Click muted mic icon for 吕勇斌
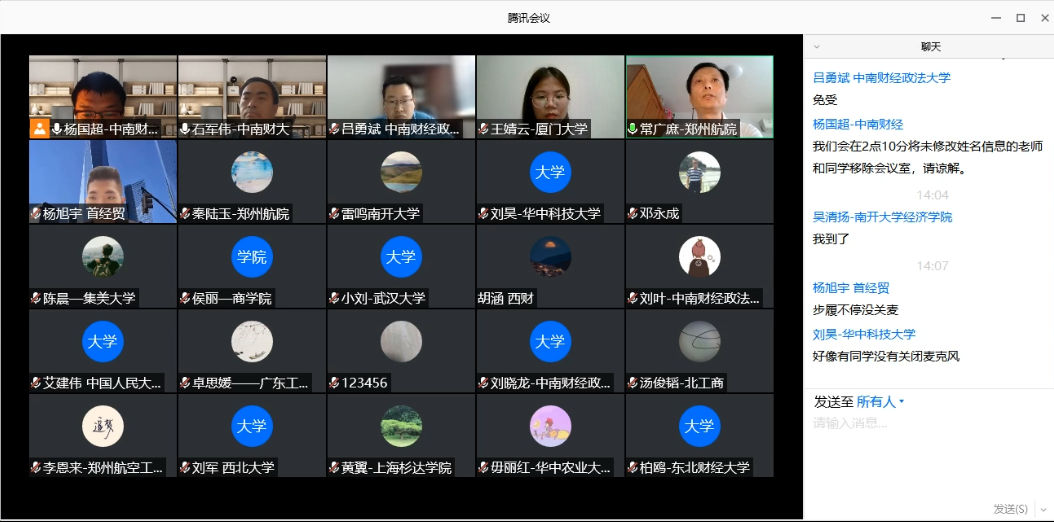This screenshot has width=1054, height=522. coord(334,129)
